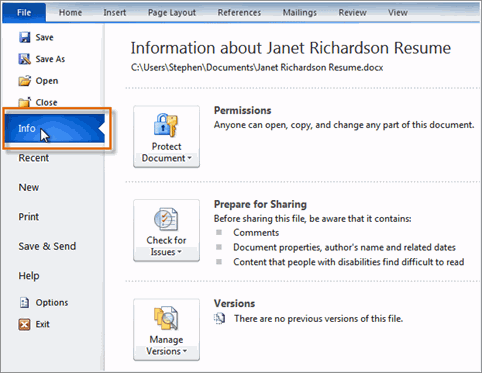Click 'Before sharing this file' text

coord(313,219)
